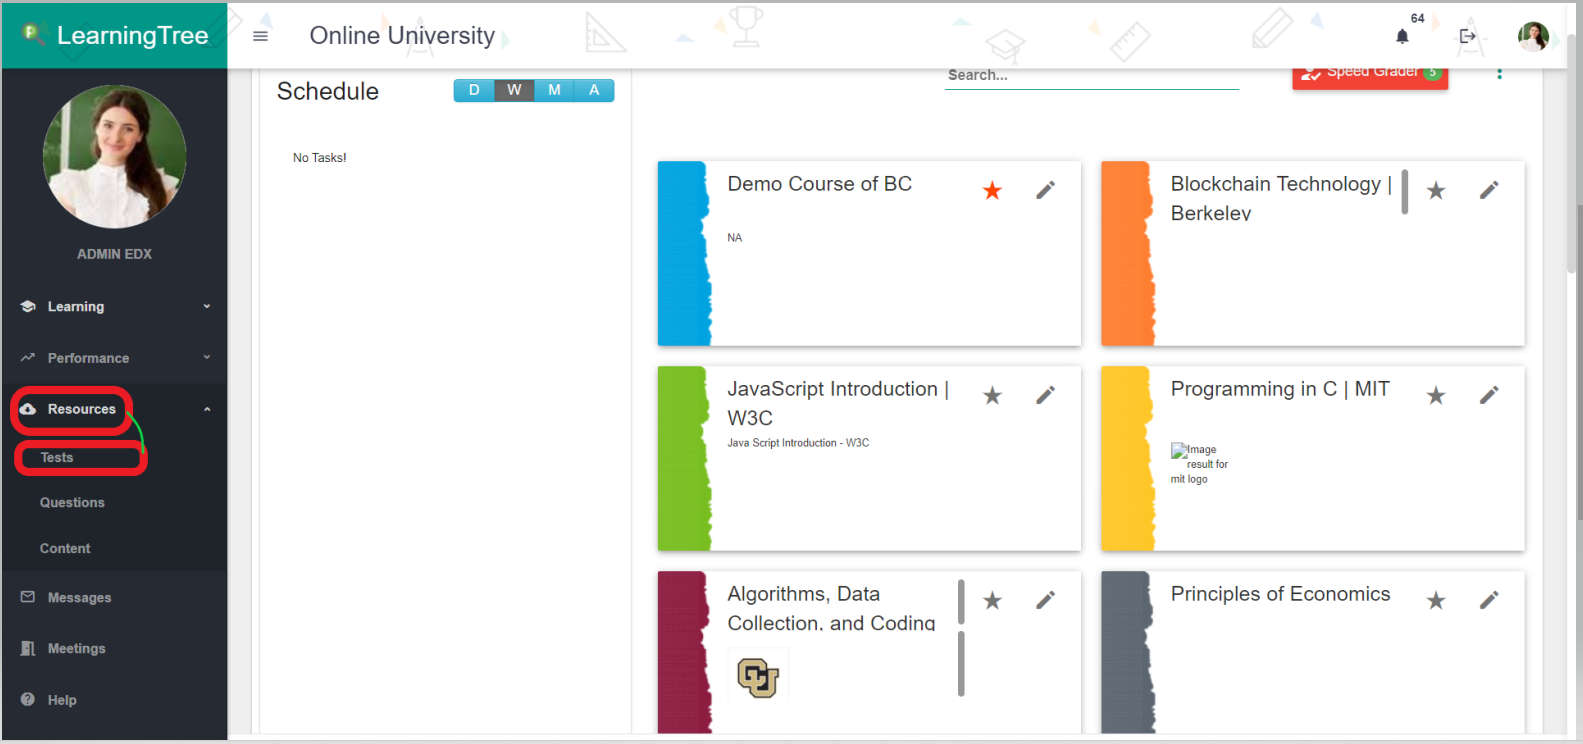Click edit pencil on Blockchain Technology card
This screenshot has width=1583, height=744.
coord(1488,190)
